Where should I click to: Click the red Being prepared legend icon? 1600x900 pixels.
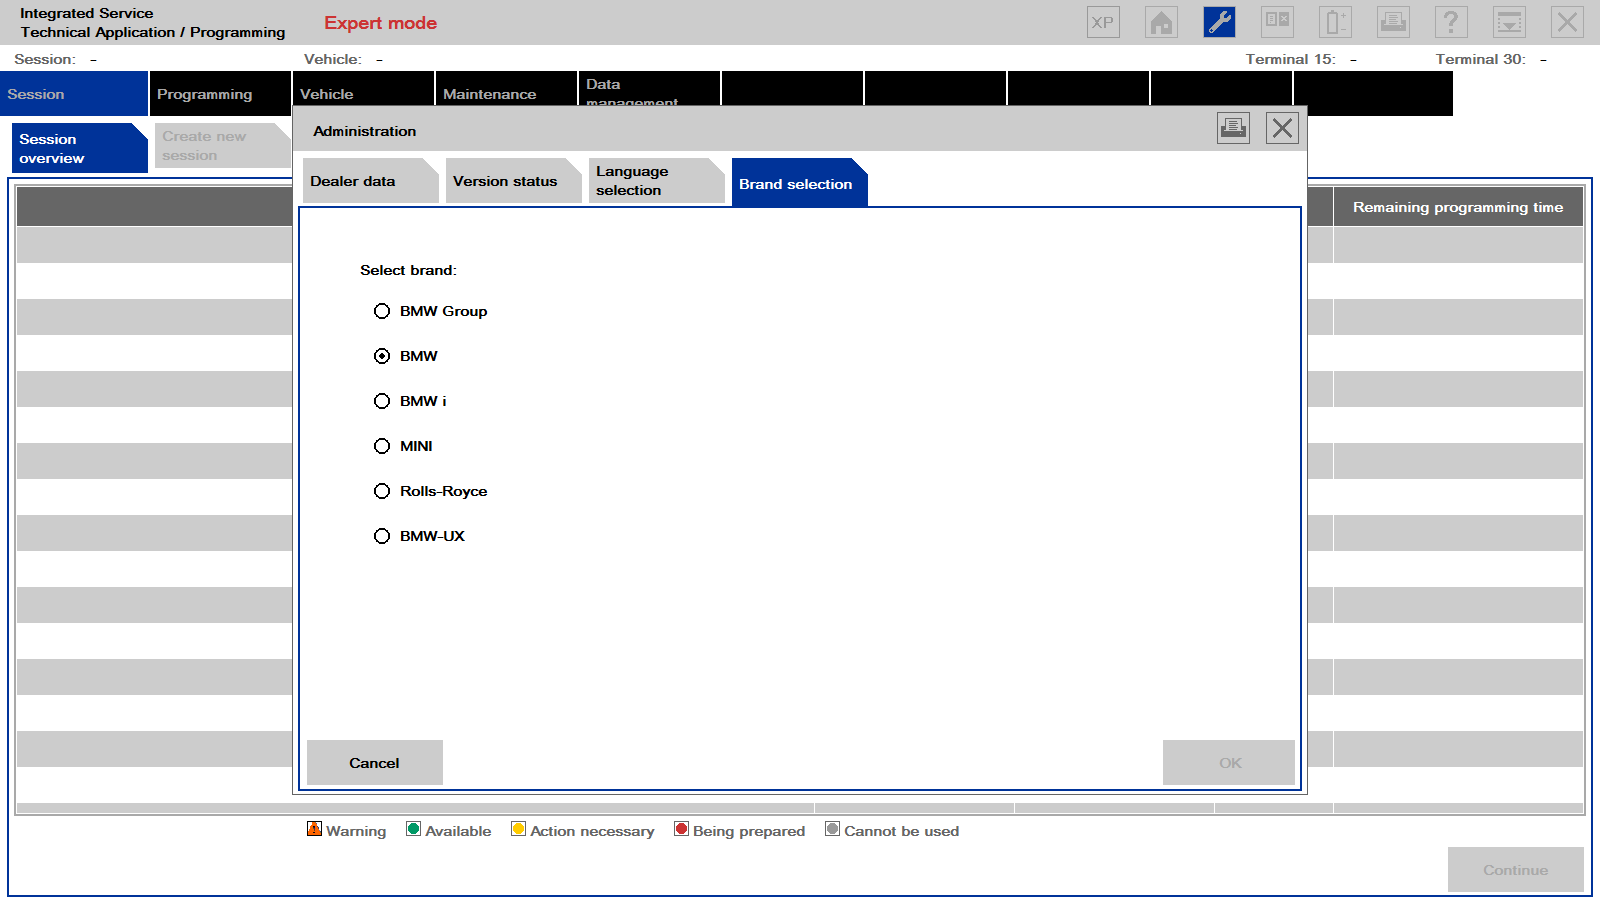[682, 829]
